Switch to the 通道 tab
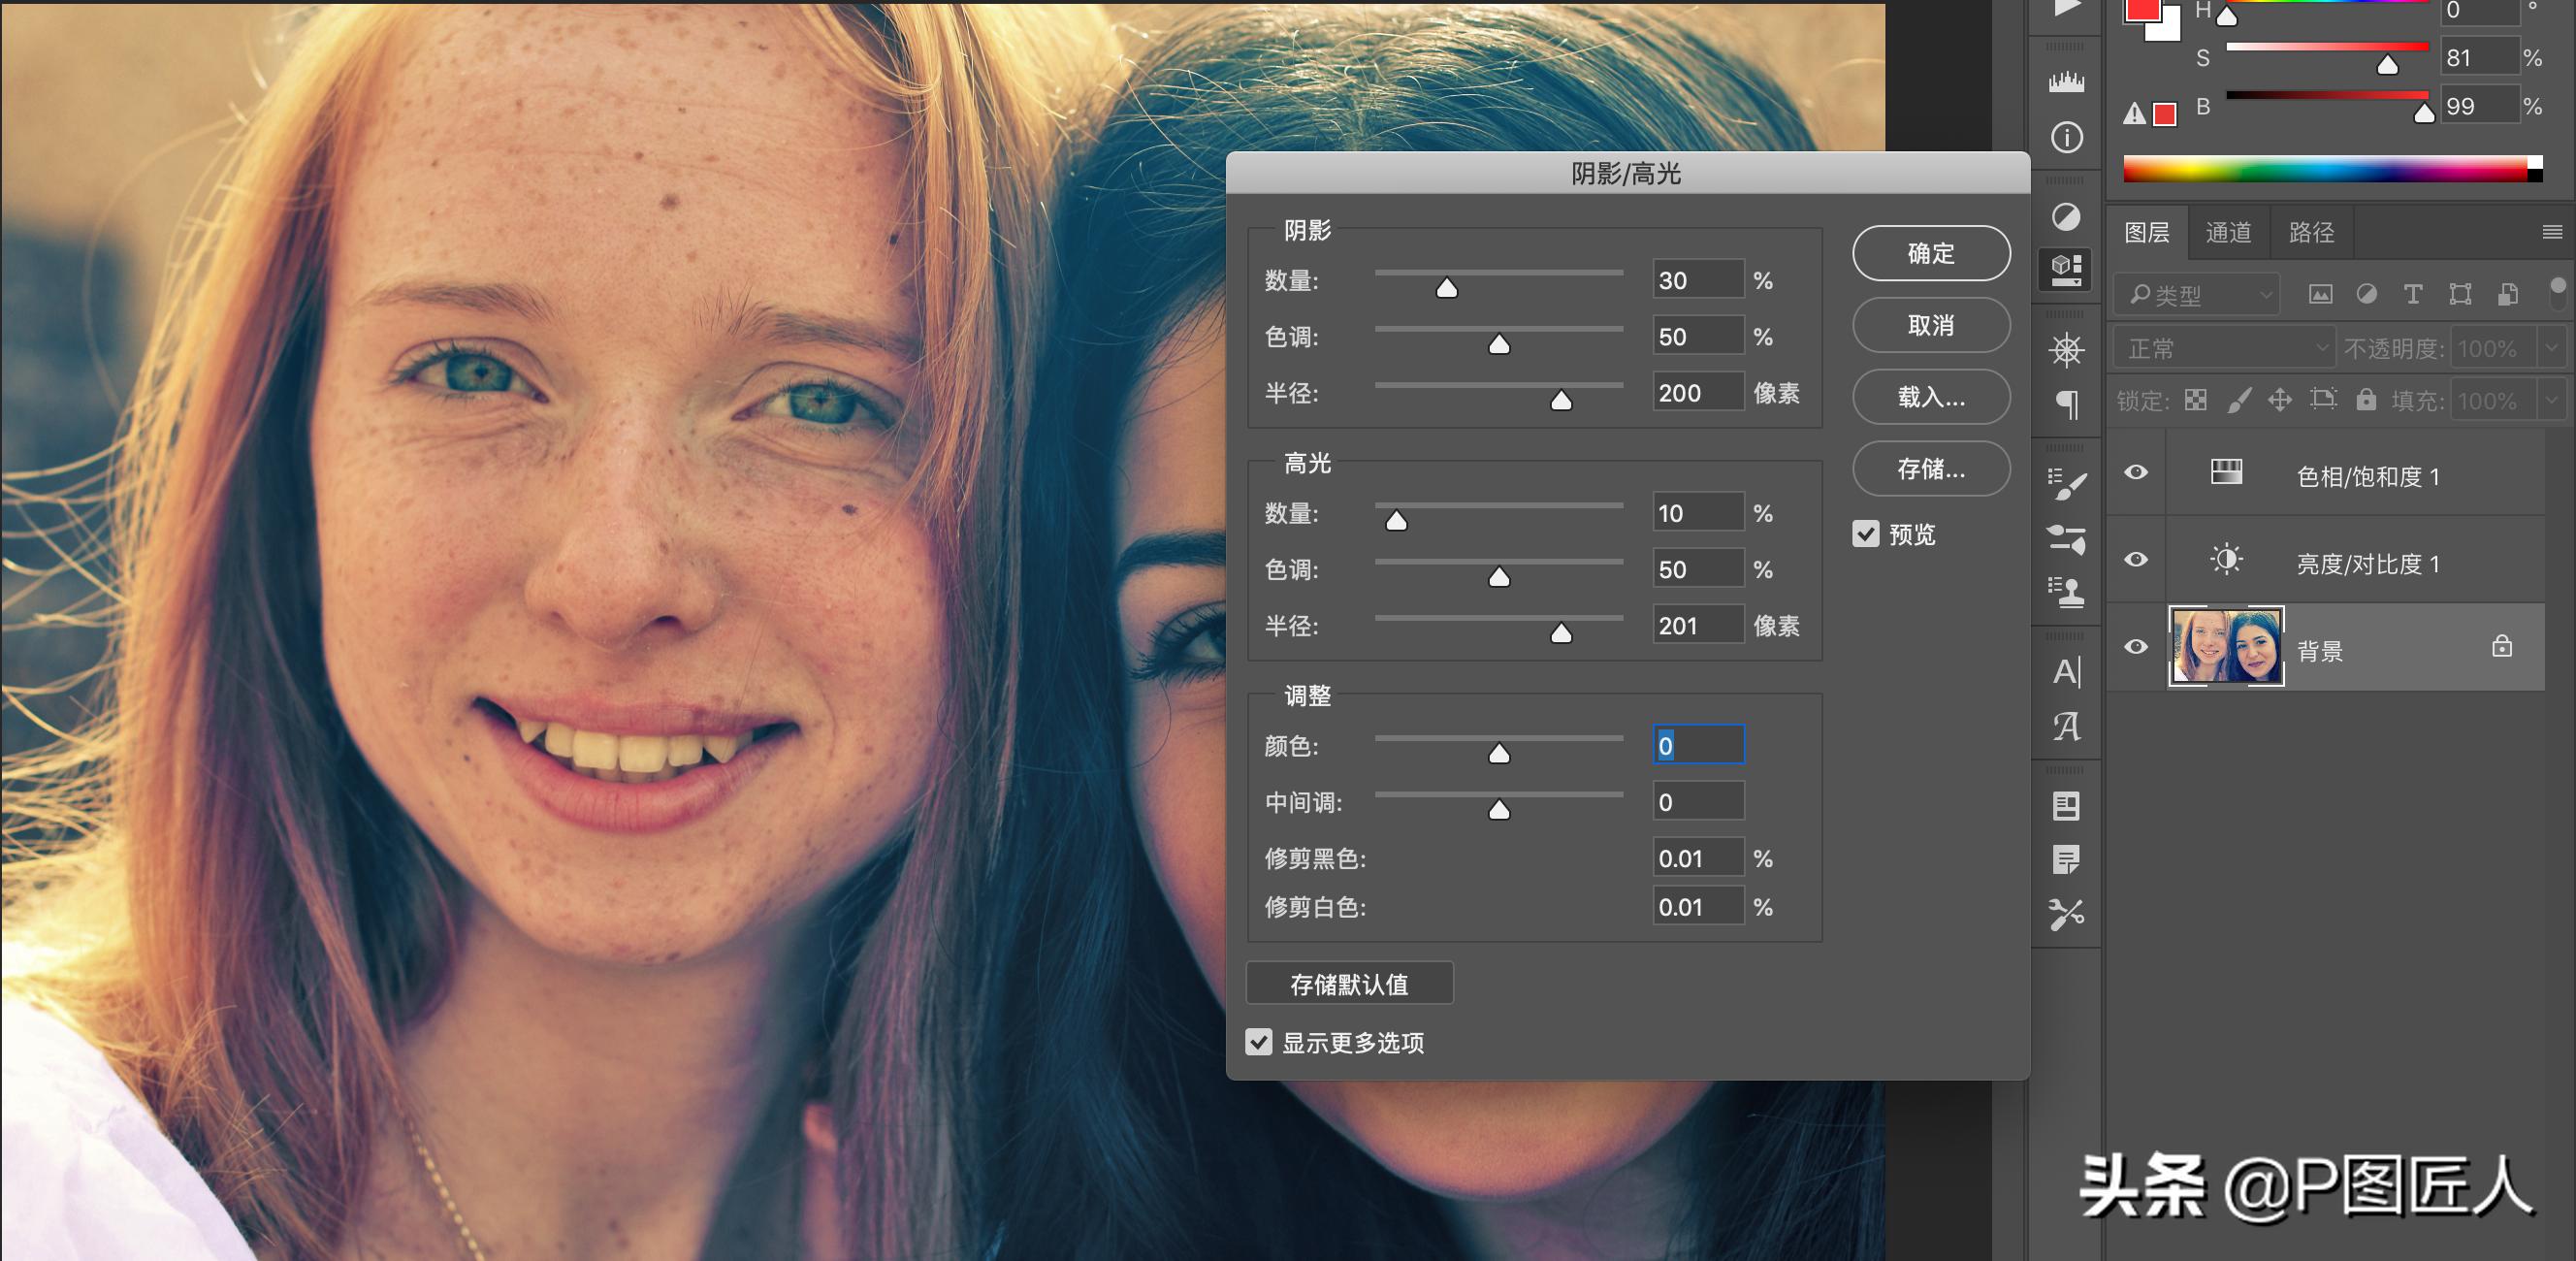 tap(2228, 232)
